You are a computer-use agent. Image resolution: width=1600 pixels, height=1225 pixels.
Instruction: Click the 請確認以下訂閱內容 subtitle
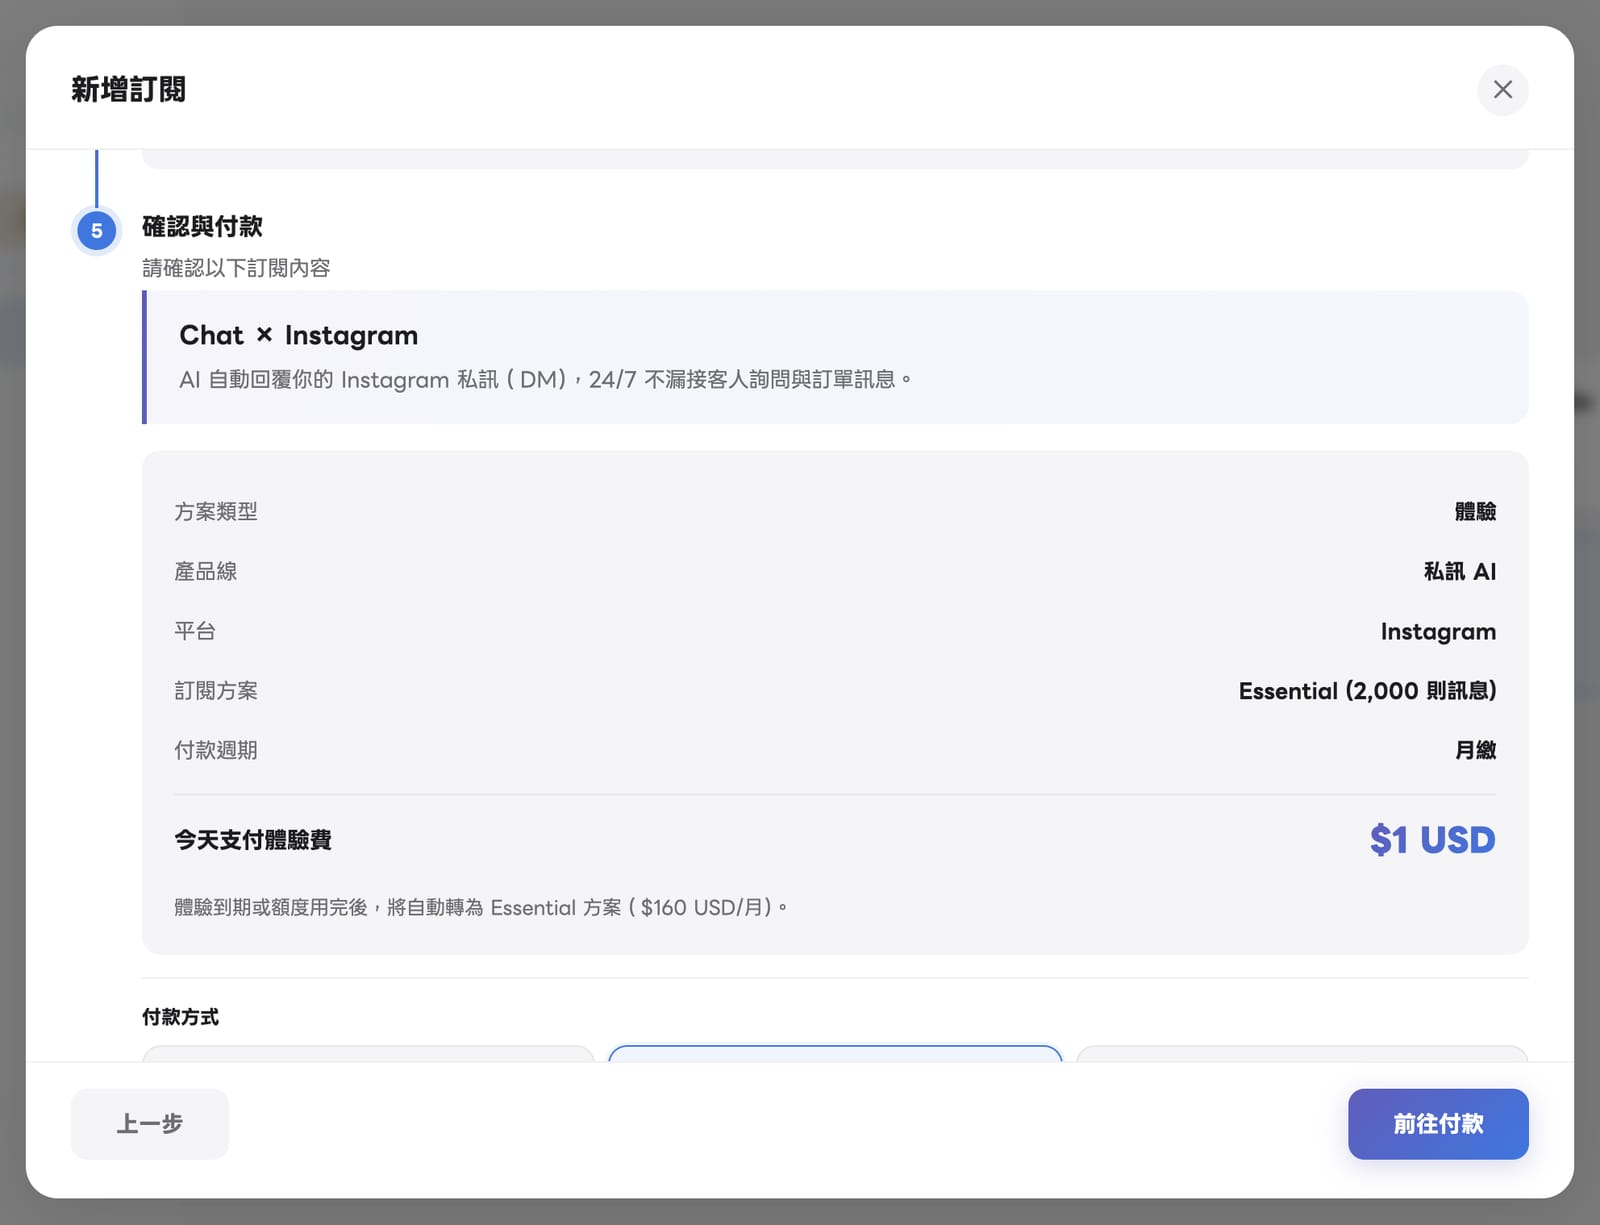pos(236,268)
